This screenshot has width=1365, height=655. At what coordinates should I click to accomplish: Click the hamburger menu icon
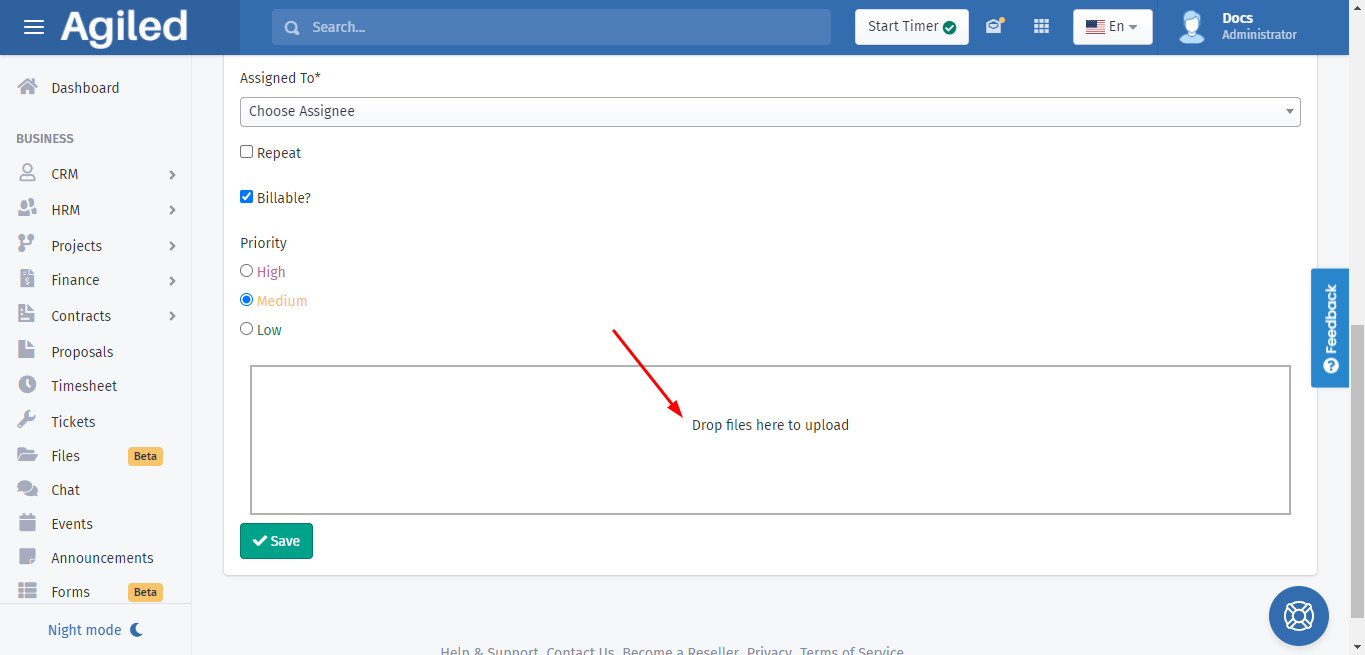(34, 27)
